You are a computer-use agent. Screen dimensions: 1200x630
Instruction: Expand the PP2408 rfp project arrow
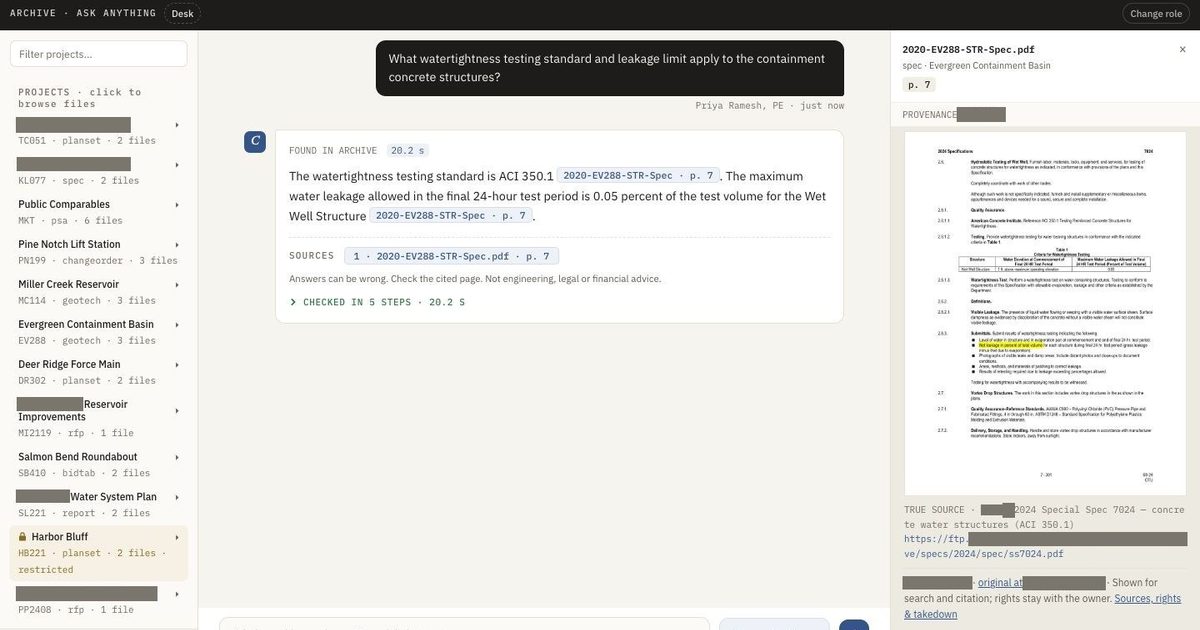(177, 595)
